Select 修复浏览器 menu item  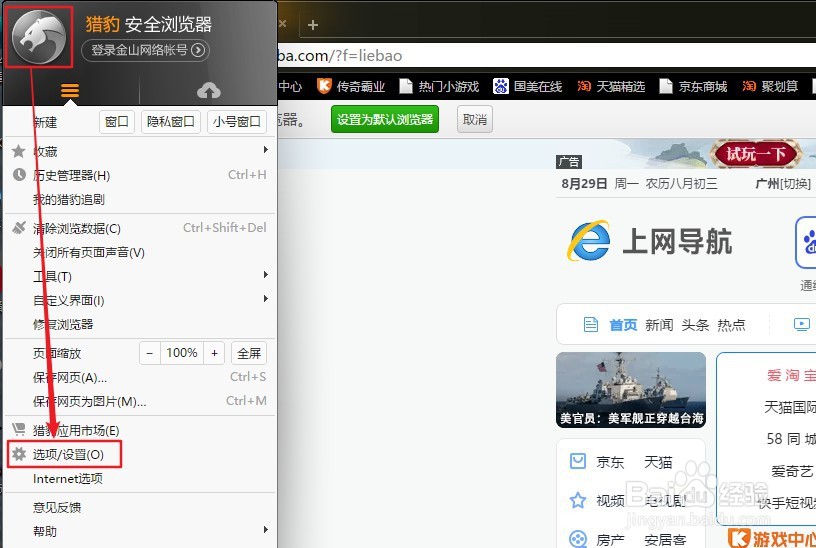click(x=139, y=324)
